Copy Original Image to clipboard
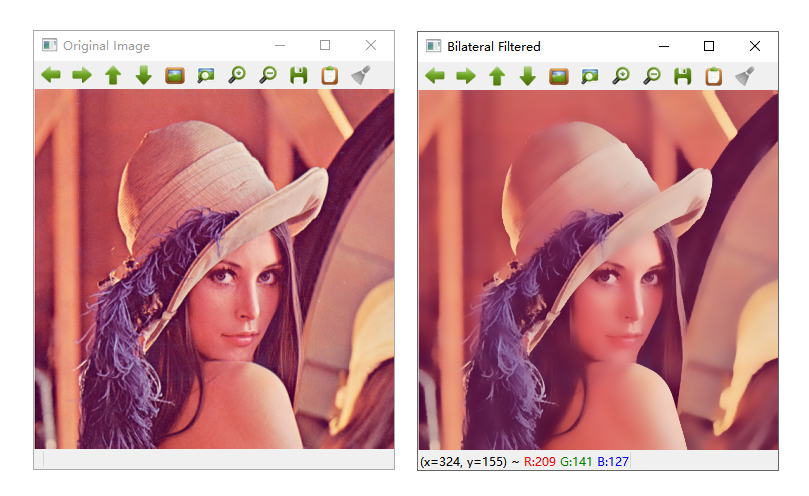The image size is (809, 496). pos(330,75)
